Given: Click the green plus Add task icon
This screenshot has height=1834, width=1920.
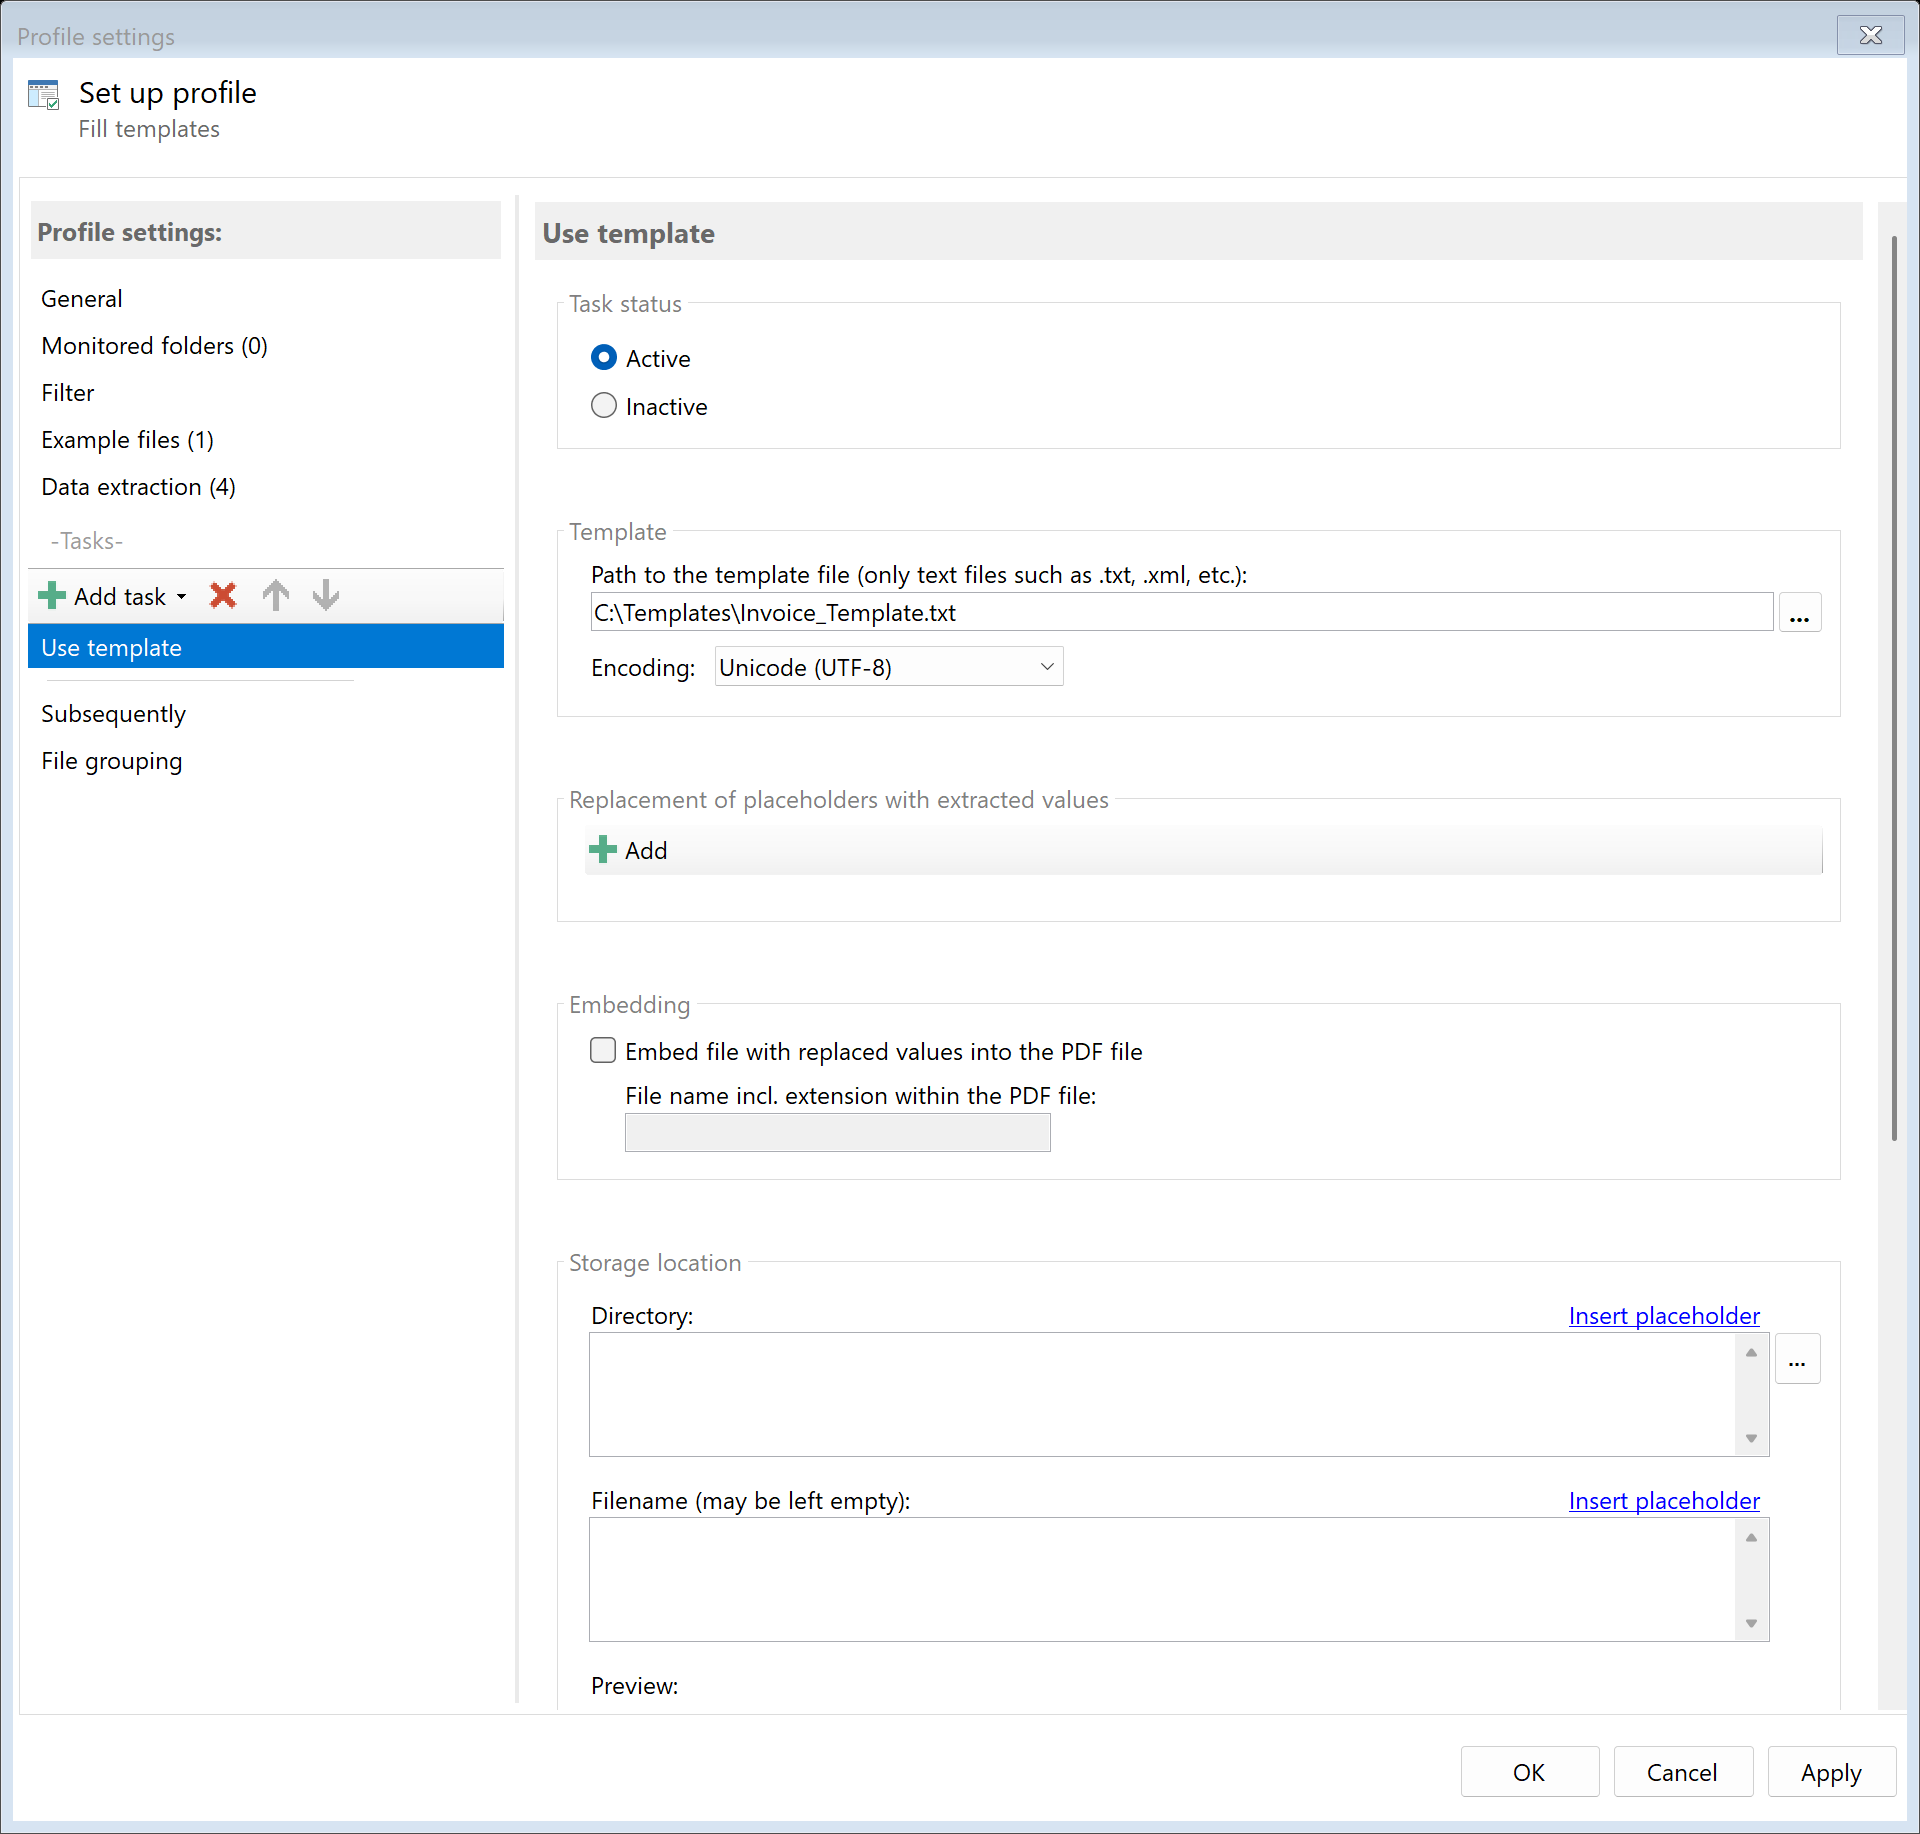Looking at the screenshot, I should pyautogui.click(x=52, y=596).
